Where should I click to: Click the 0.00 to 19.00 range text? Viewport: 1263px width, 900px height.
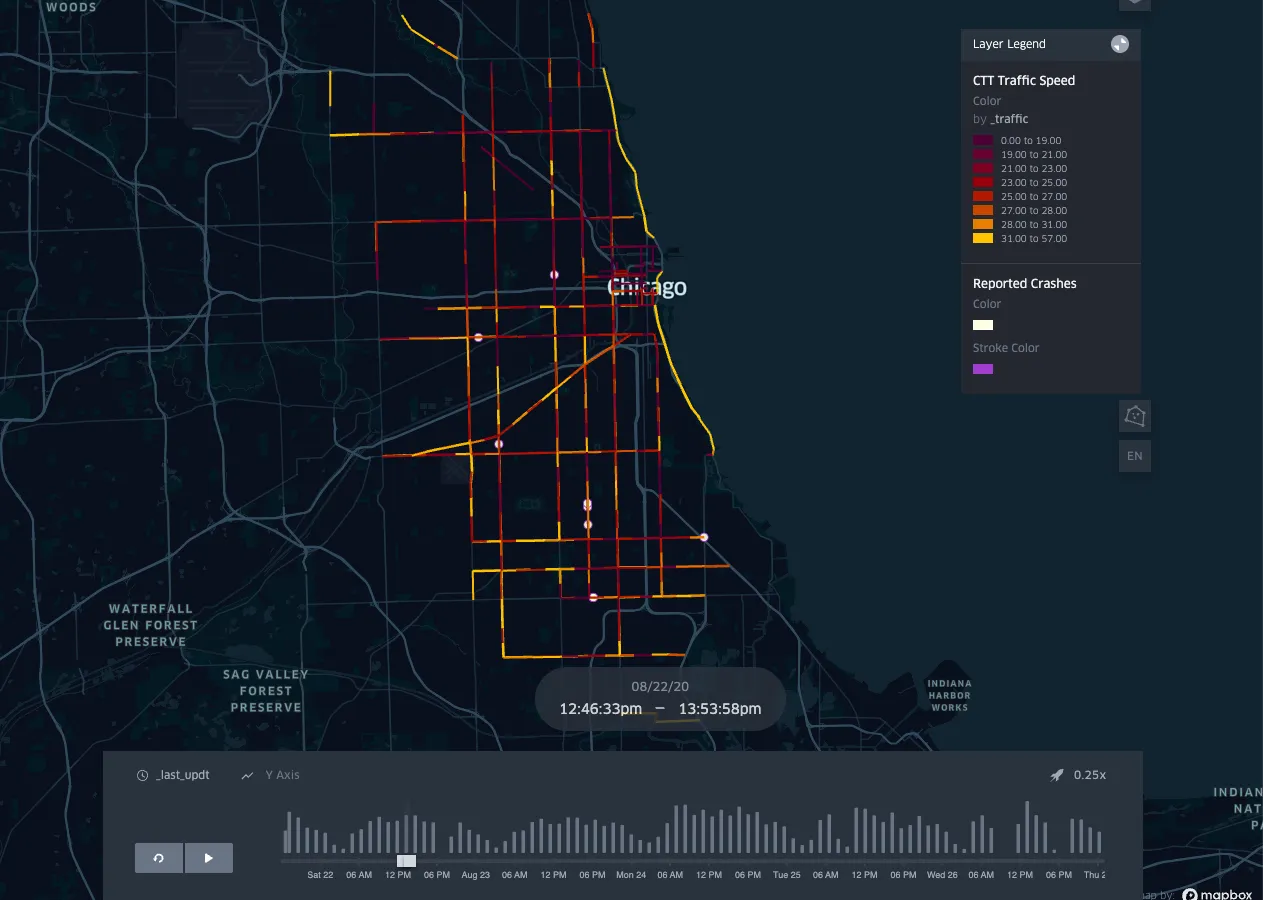point(1030,141)
